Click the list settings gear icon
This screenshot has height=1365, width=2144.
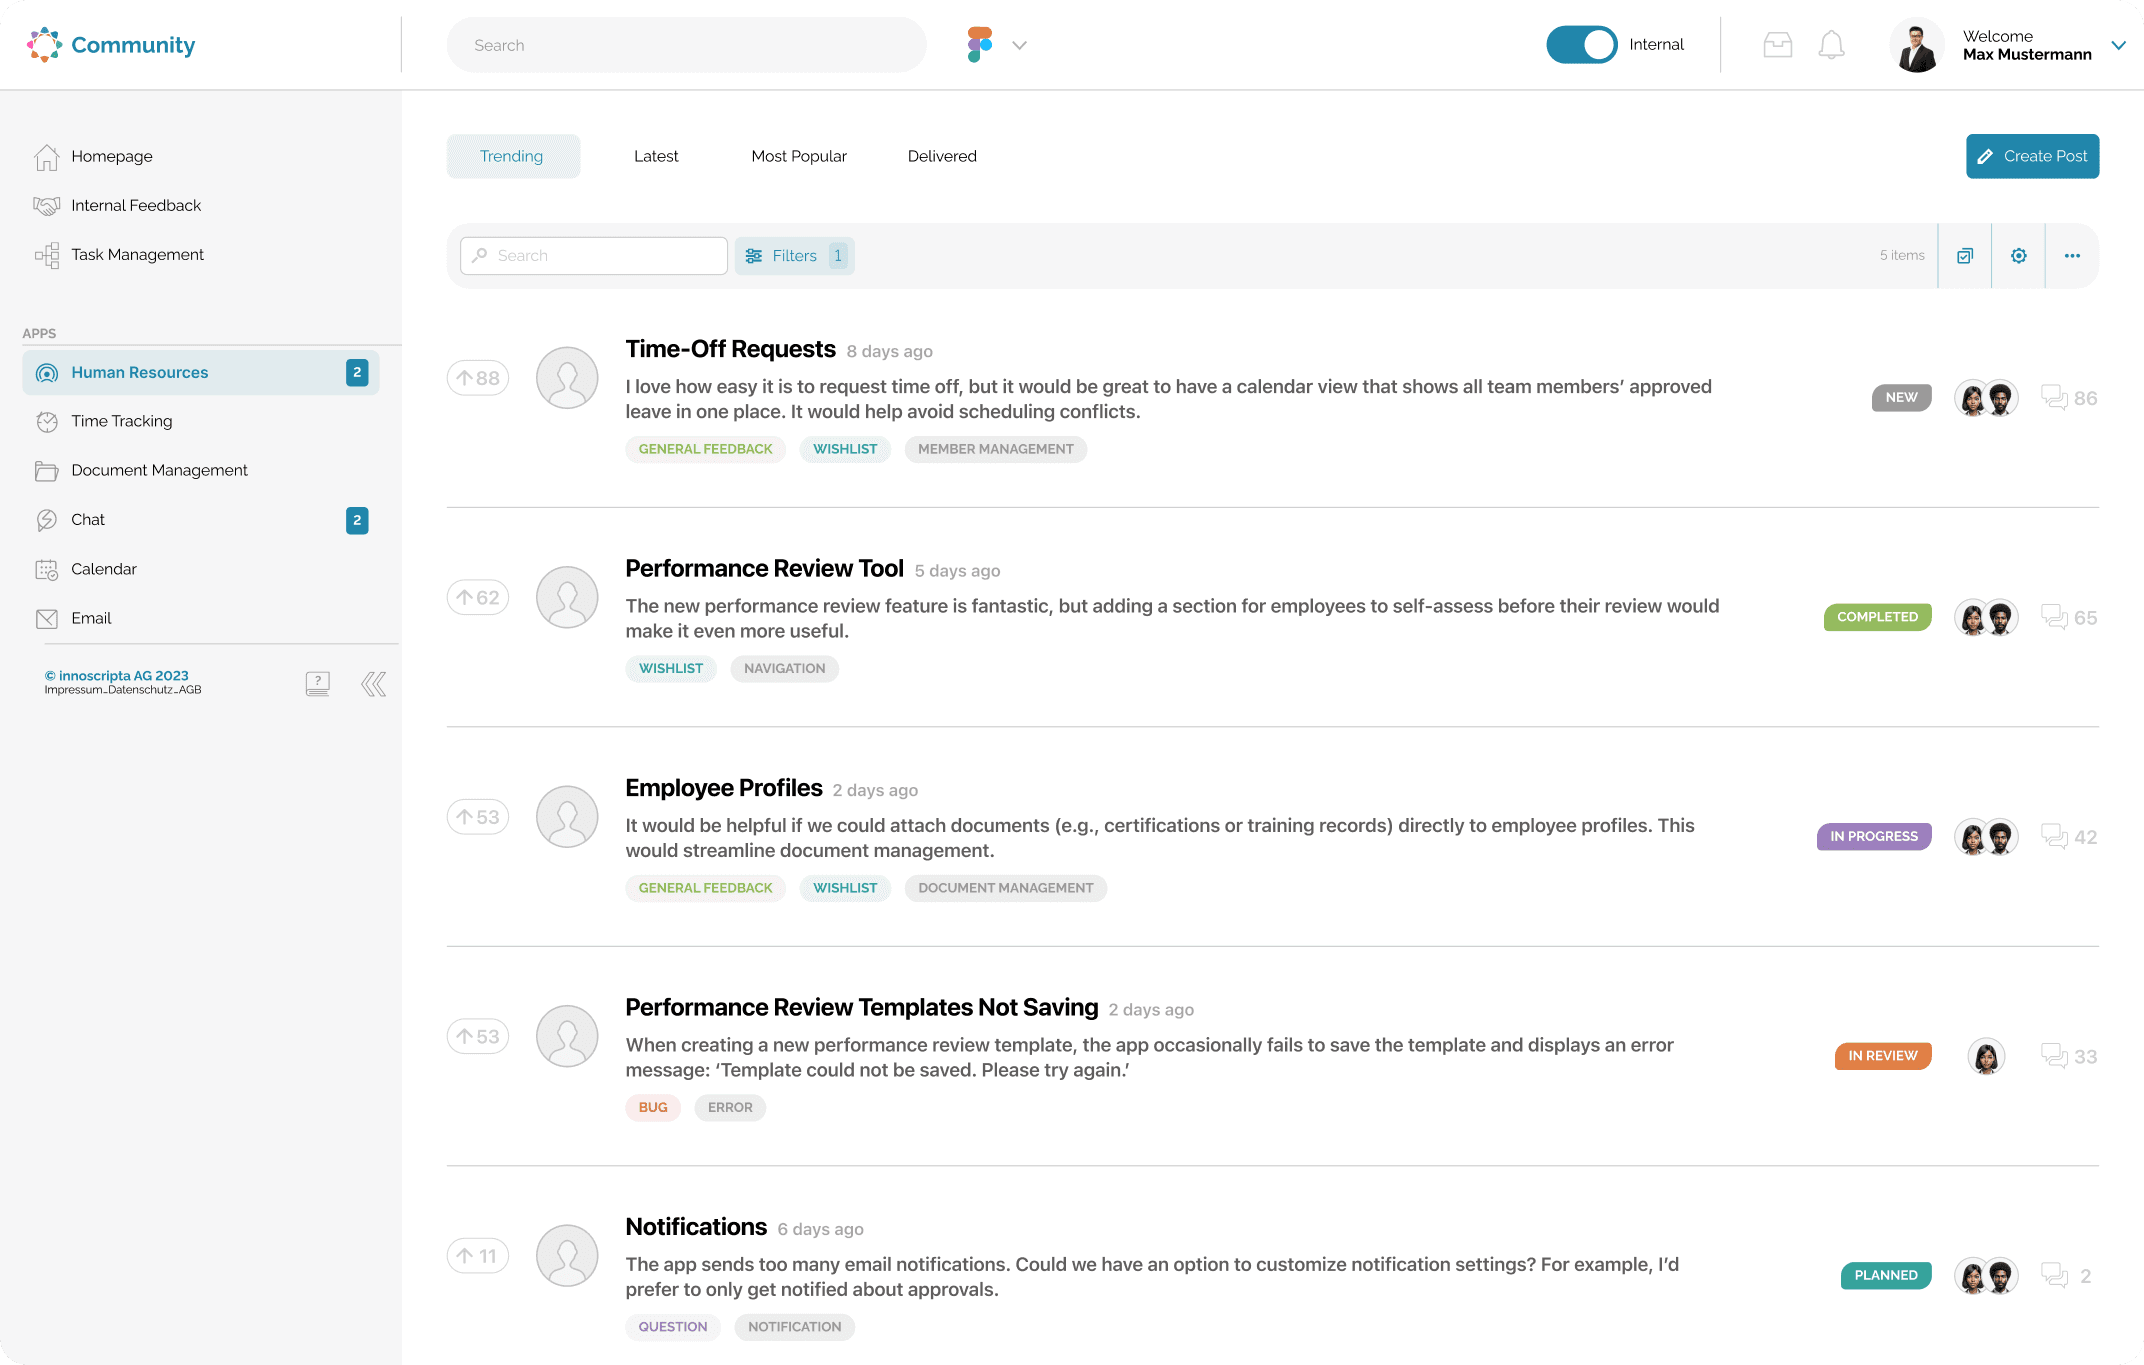point(2018,256)
